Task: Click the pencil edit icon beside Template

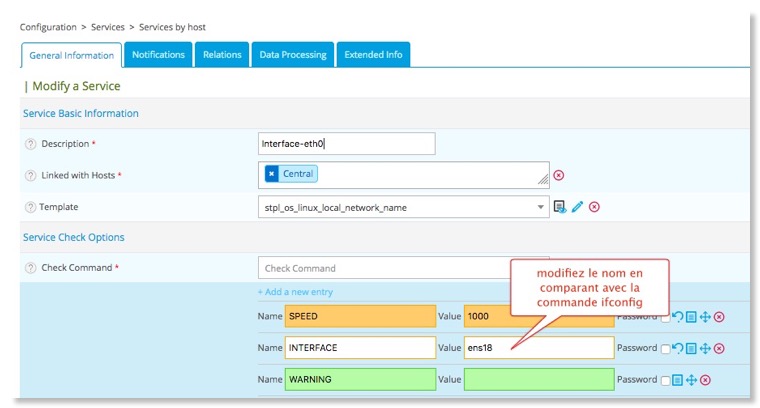Action: click(577, 207)
